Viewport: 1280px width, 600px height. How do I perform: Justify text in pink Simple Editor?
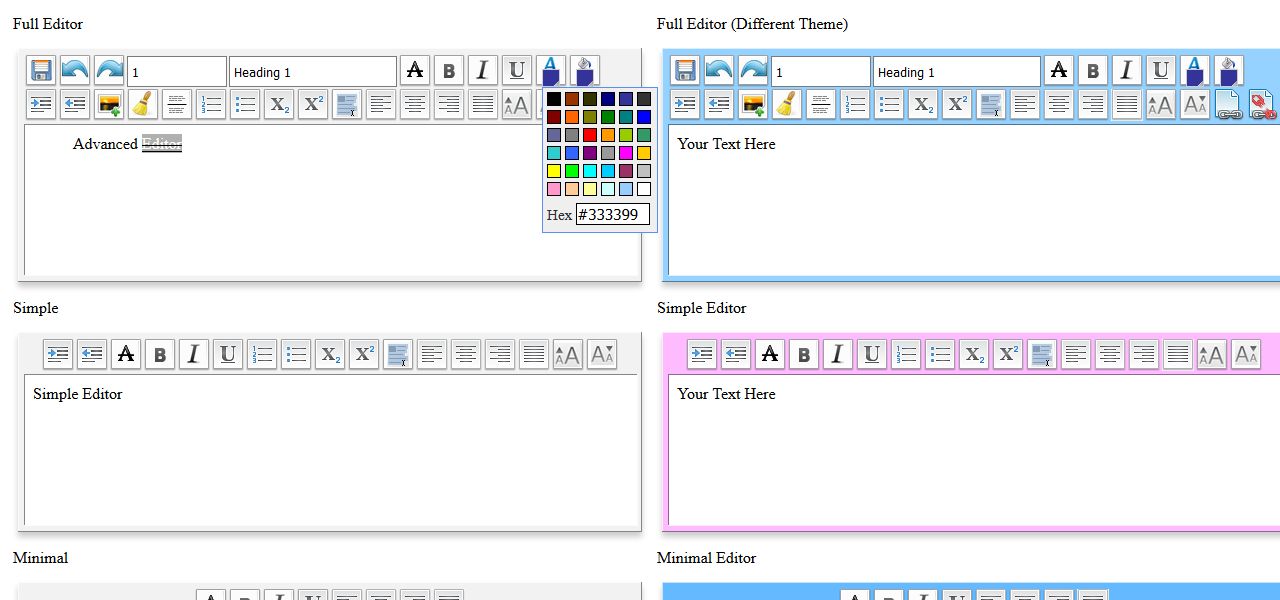pos(1178,354)
